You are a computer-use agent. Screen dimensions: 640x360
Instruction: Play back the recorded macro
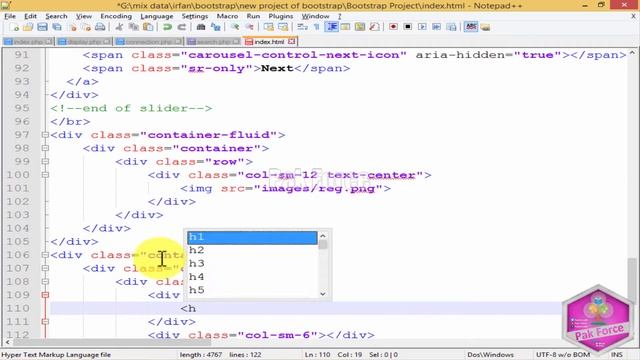[422, 27]
